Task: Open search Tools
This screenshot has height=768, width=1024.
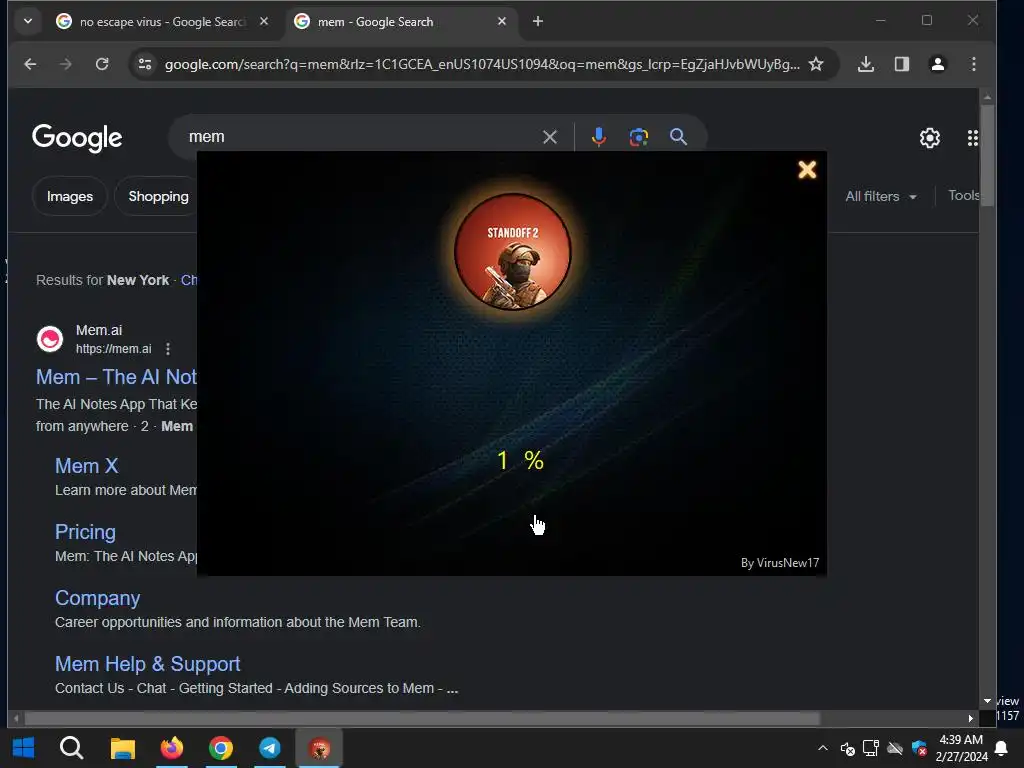Action: 963,195
